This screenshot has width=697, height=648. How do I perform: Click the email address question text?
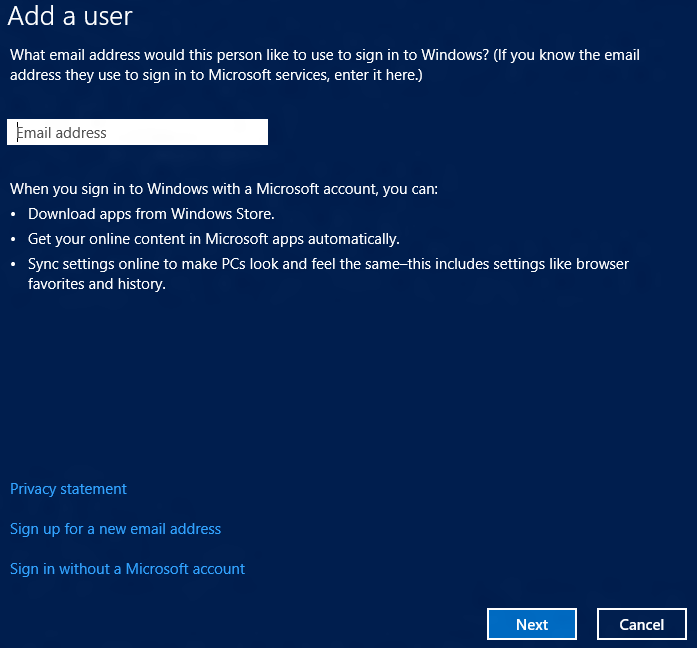(249, 55)
